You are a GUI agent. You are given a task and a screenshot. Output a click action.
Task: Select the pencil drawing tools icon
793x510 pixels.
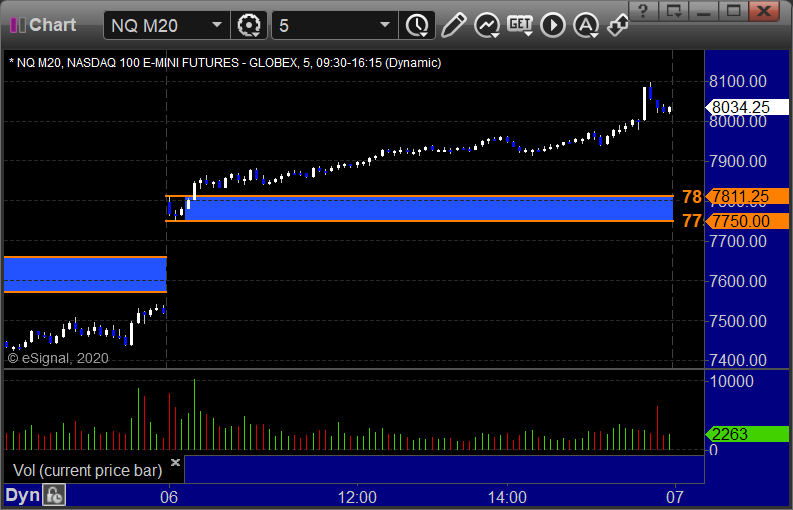[453, 25]
